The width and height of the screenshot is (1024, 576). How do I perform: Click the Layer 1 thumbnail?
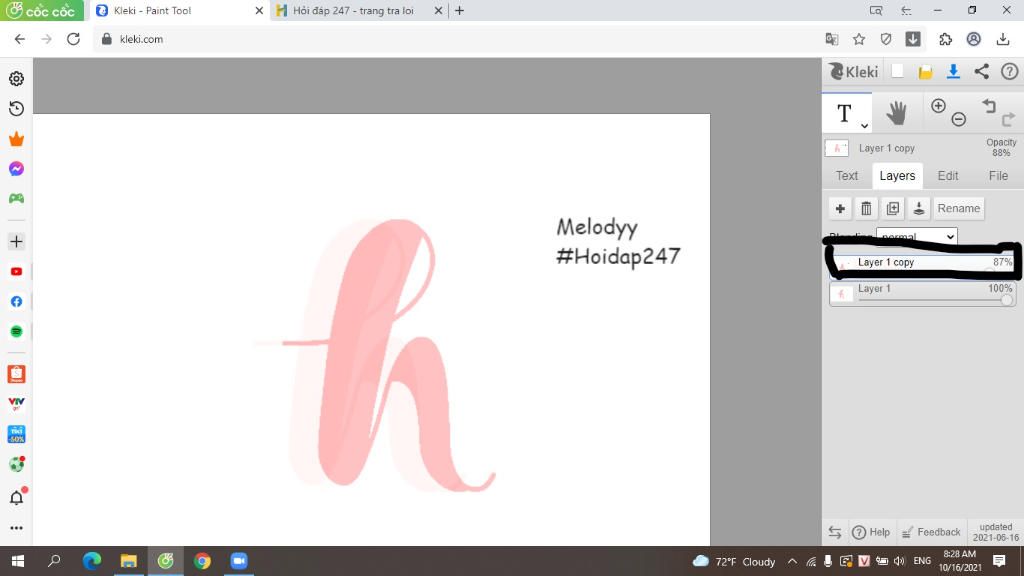(x=841, y=294)
